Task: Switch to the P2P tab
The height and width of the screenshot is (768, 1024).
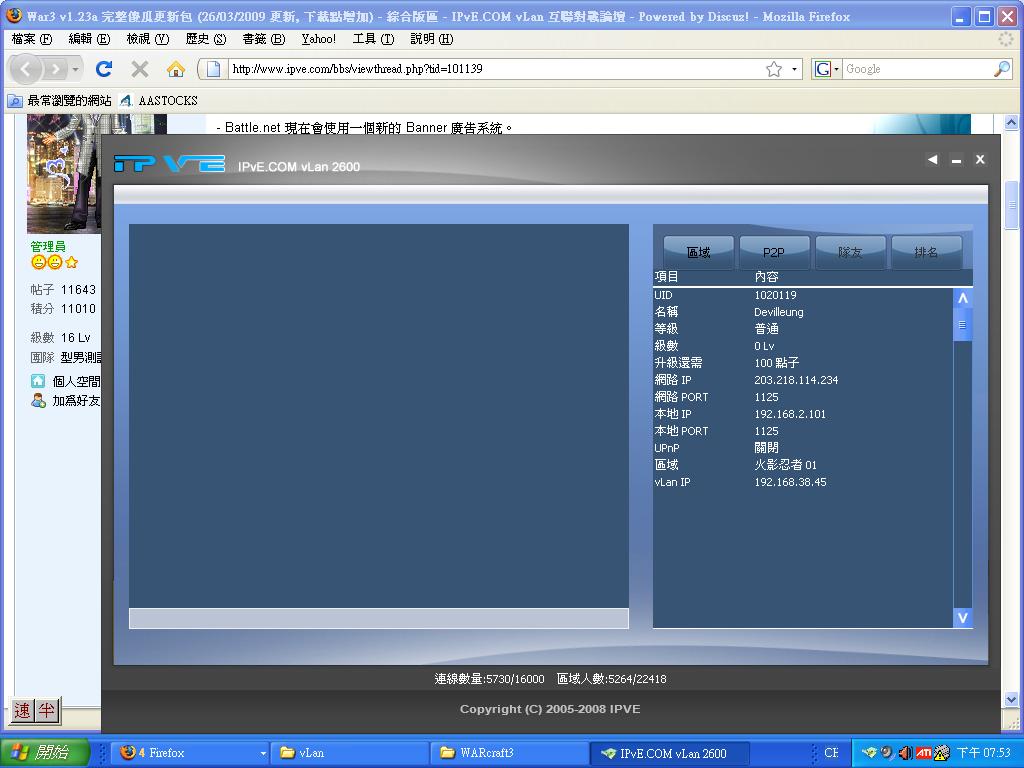Action: [773, 252]
